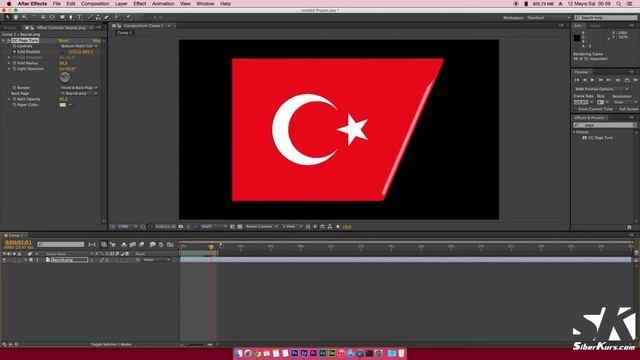Click the Paper Color swatch
Screen dimensions: 640x360
pyautogui.click(x=62, y=105)
